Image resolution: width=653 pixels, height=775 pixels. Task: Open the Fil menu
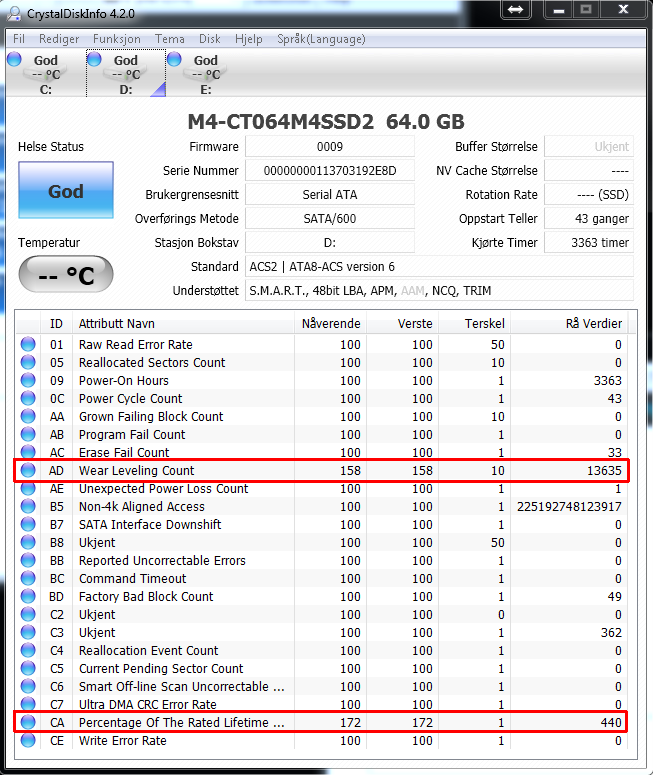tap(19, 39)
